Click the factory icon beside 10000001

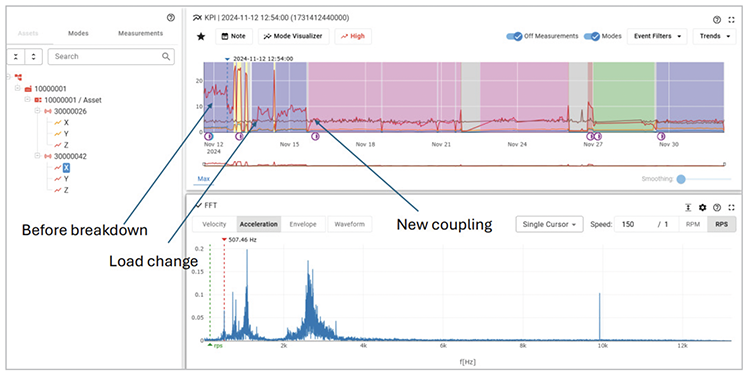click(28, 89)
